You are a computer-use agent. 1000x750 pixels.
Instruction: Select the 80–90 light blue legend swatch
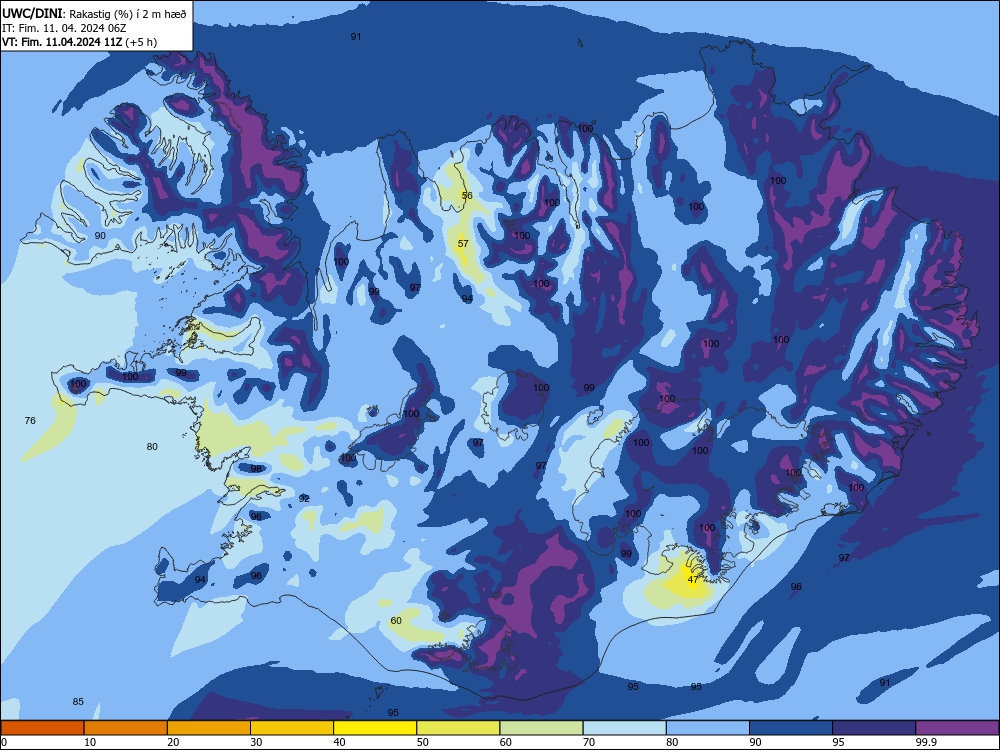(708, 728)
